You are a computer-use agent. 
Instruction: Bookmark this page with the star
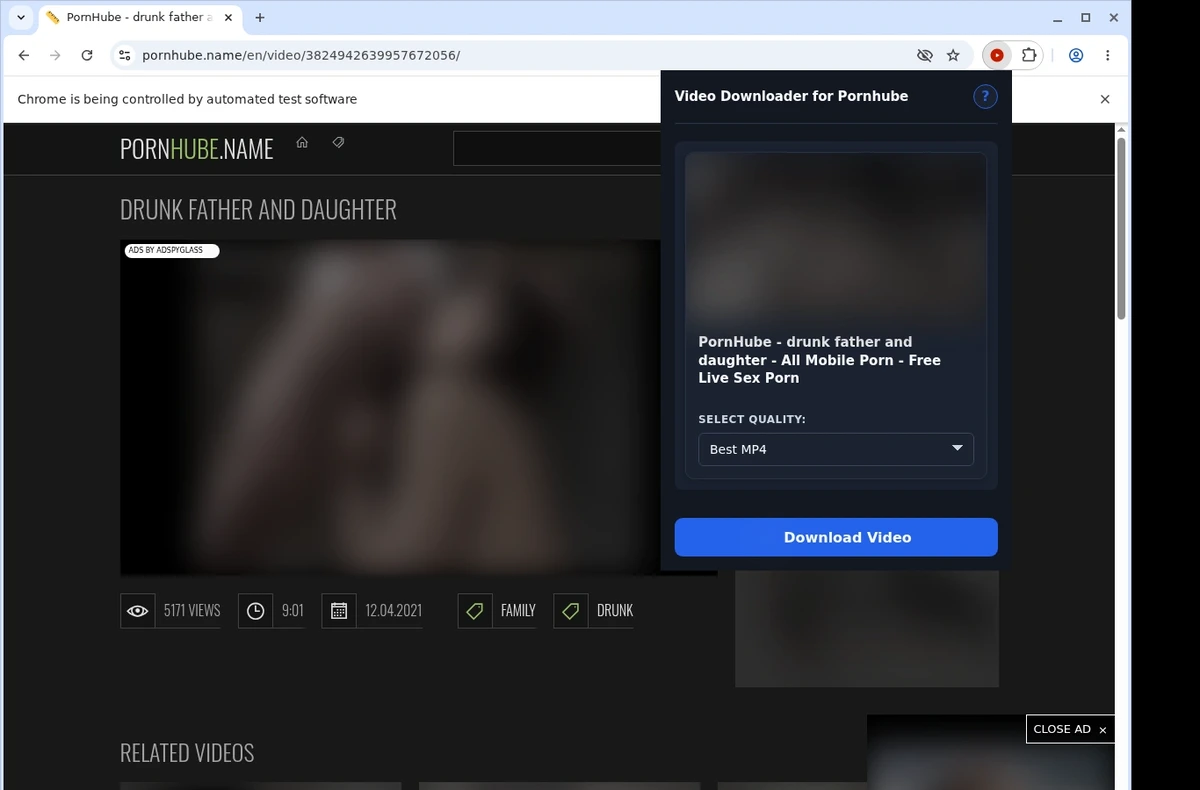(x=953, y=56)
